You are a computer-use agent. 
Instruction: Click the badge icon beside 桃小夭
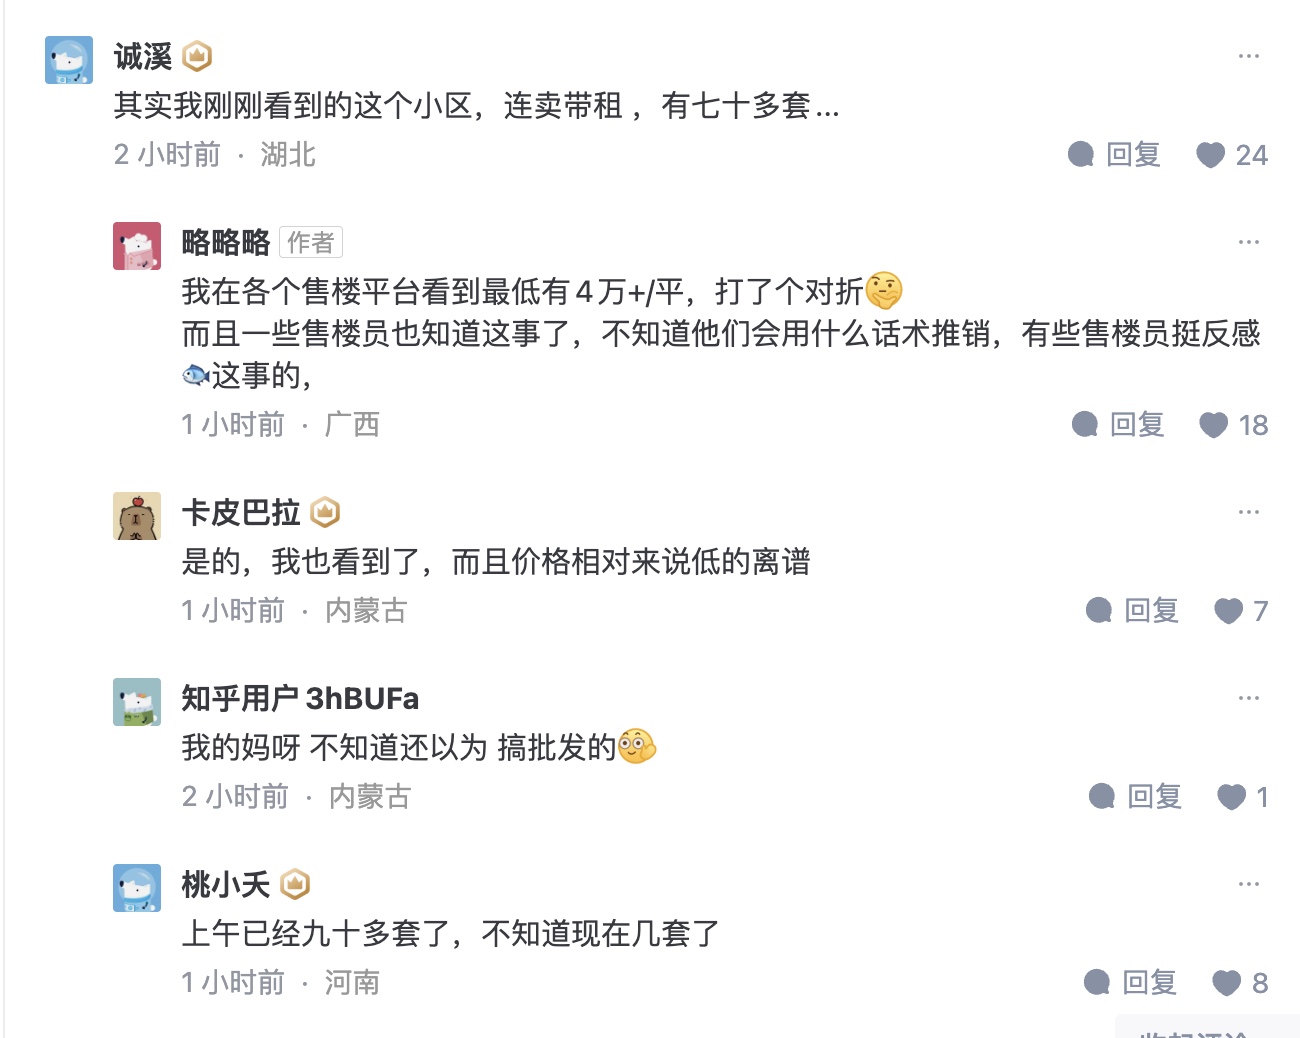(x=295, y=884)
